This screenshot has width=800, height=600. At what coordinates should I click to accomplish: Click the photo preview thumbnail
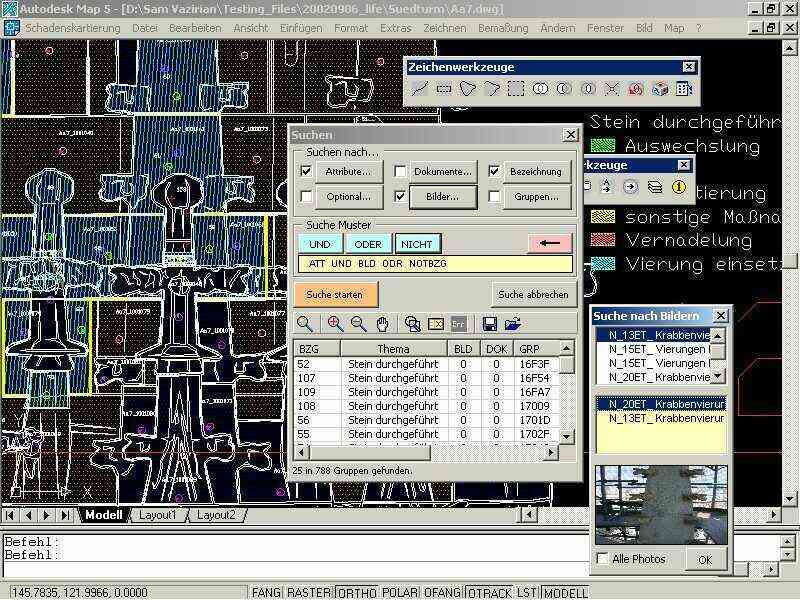pyautogui.click(x=661, y=505)
